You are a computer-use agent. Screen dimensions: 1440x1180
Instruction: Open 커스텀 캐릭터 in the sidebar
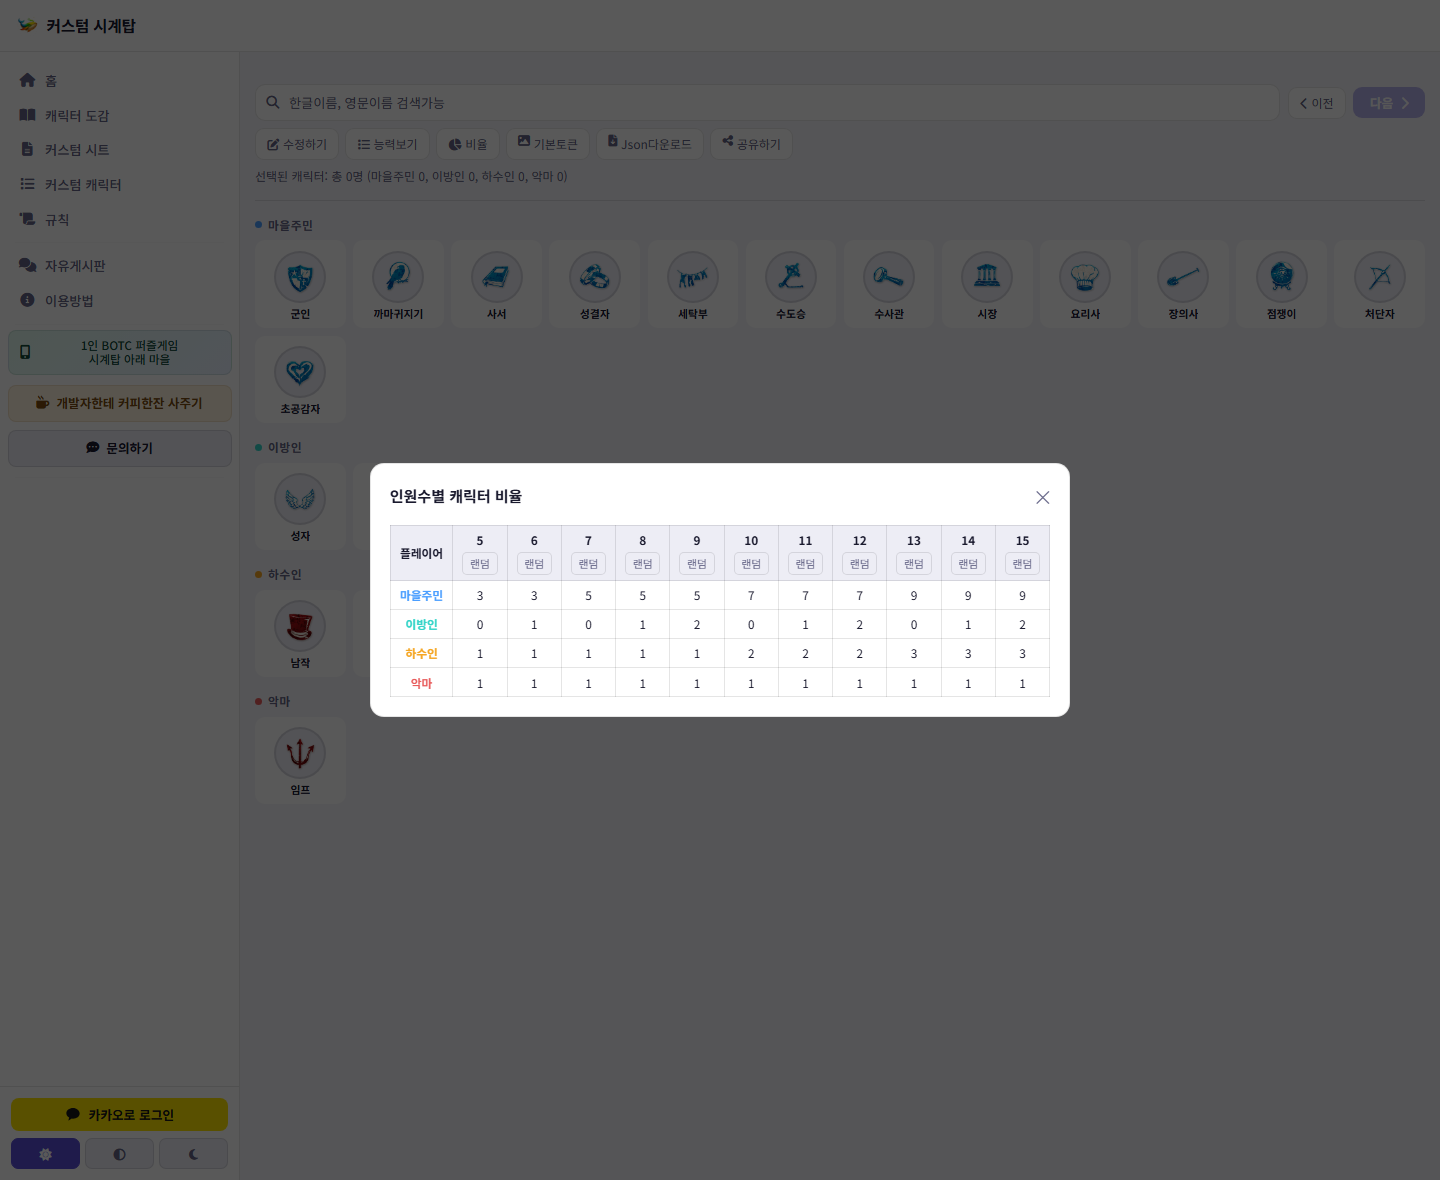tap(120, 184)
